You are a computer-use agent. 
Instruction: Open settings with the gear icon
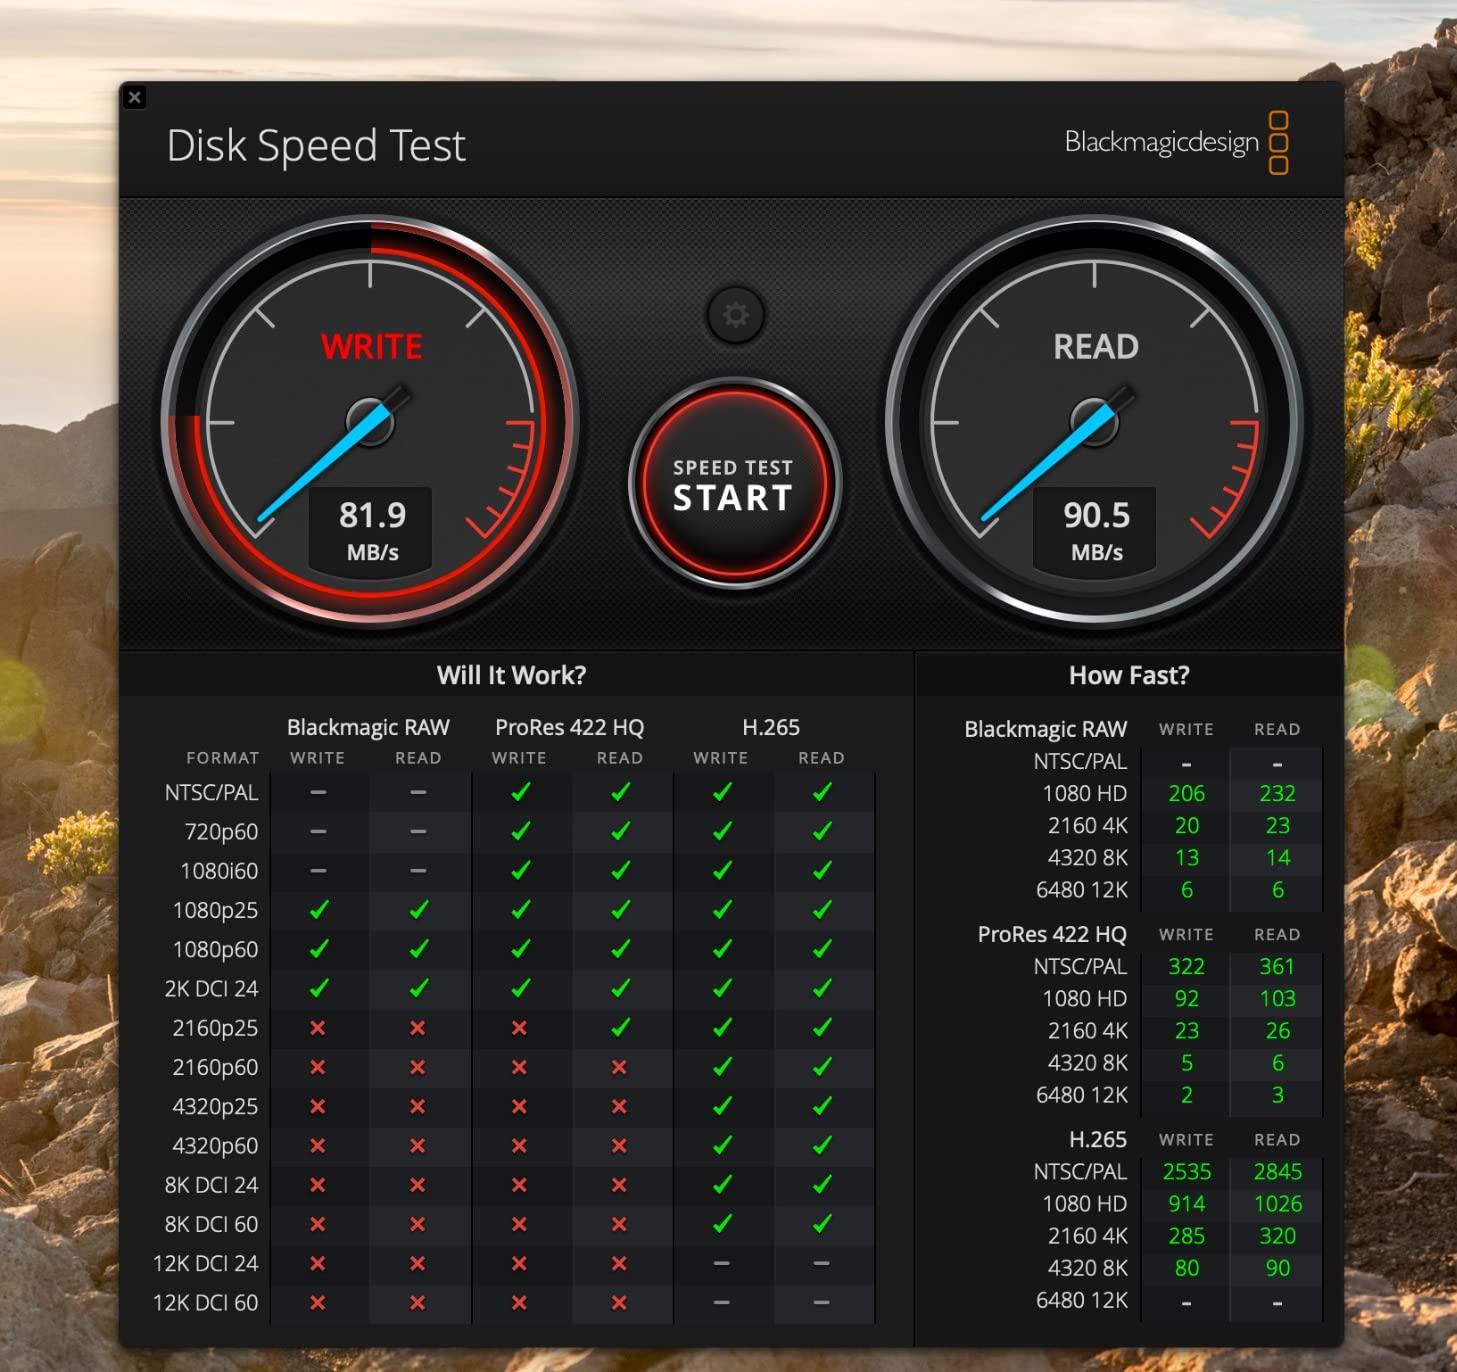(x=736, y=315)
